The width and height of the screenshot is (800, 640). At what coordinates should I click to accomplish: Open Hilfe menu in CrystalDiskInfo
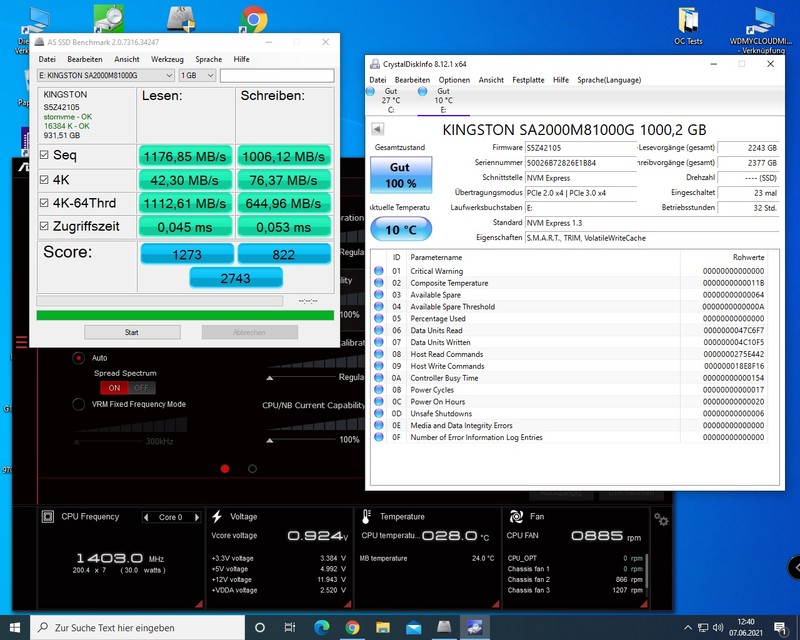(x=561, y=80)
